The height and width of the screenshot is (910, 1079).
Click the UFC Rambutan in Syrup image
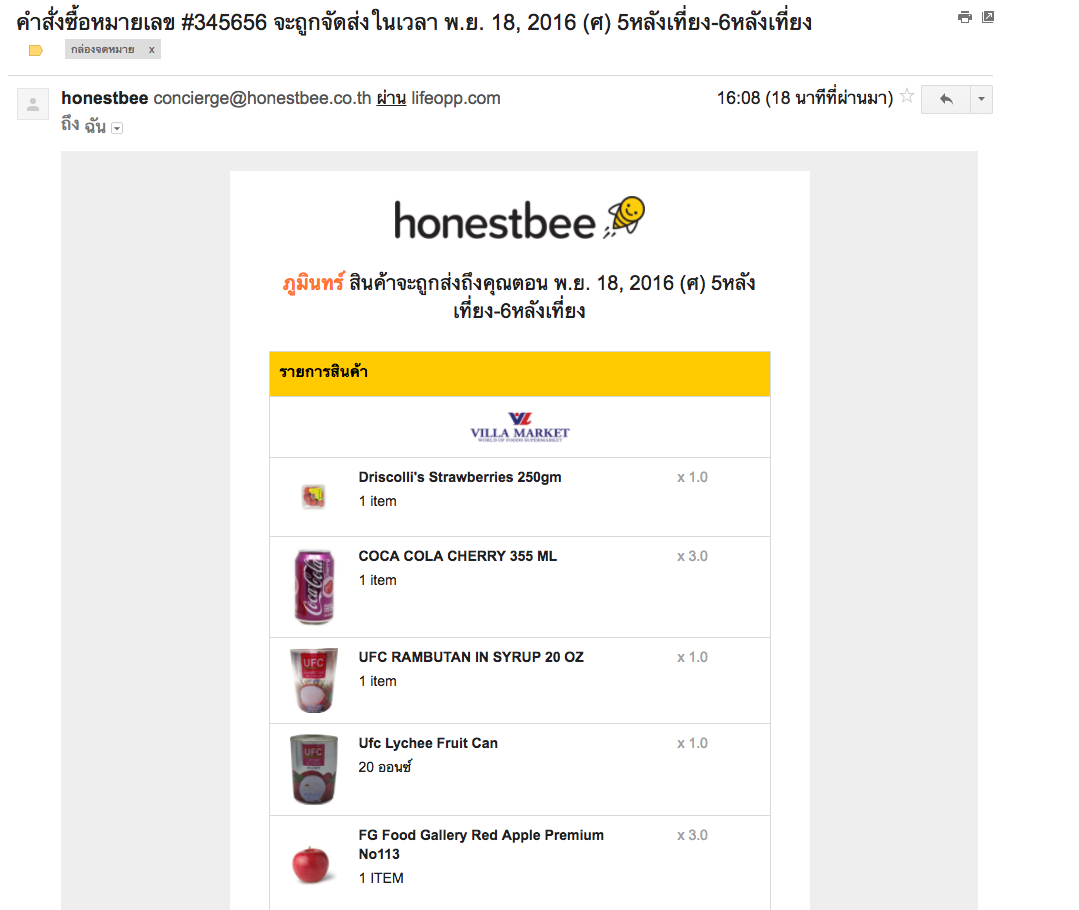click(313, 680)
